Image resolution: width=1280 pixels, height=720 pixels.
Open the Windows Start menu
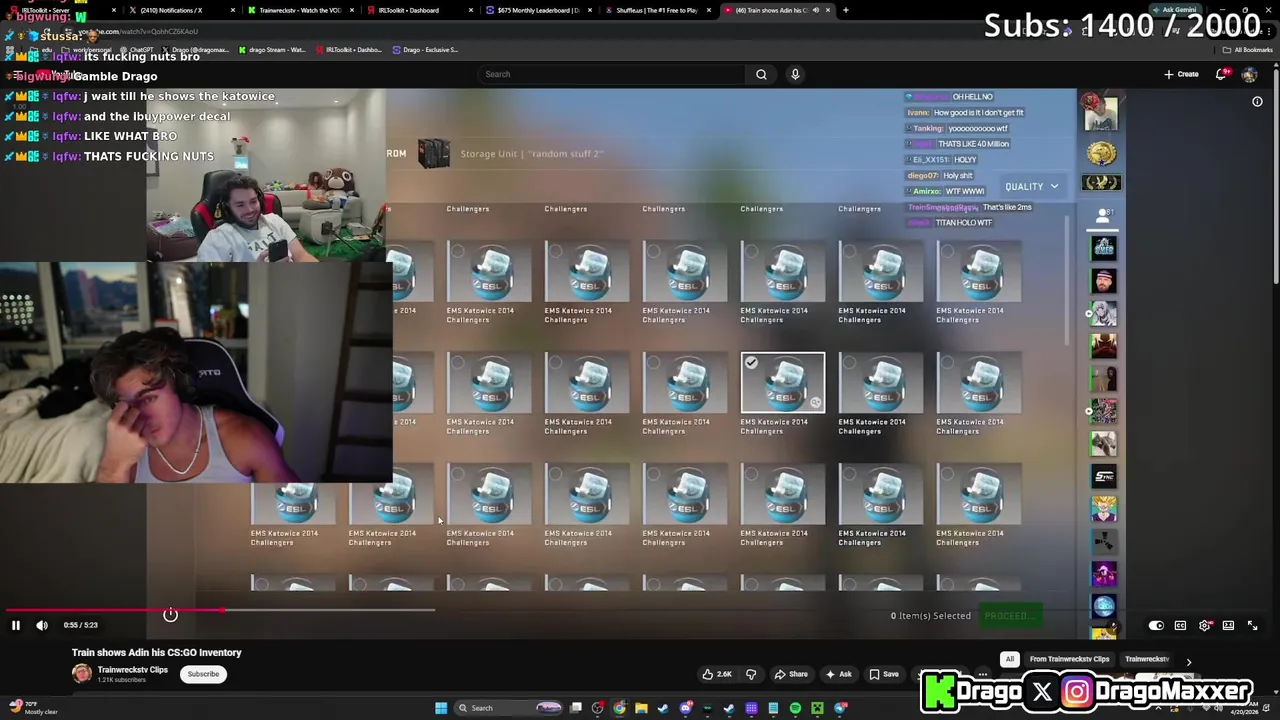coord(440,708)
